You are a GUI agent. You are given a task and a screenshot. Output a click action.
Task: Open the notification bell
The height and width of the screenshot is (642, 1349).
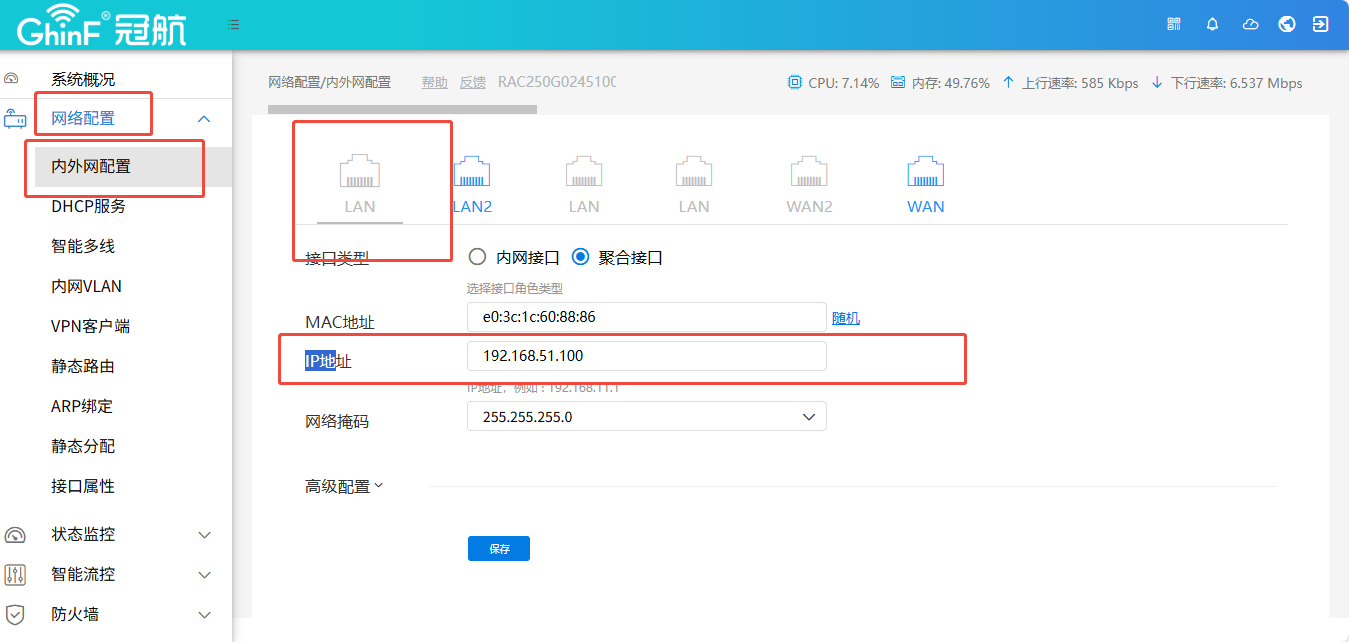(x=1212, y=24)
